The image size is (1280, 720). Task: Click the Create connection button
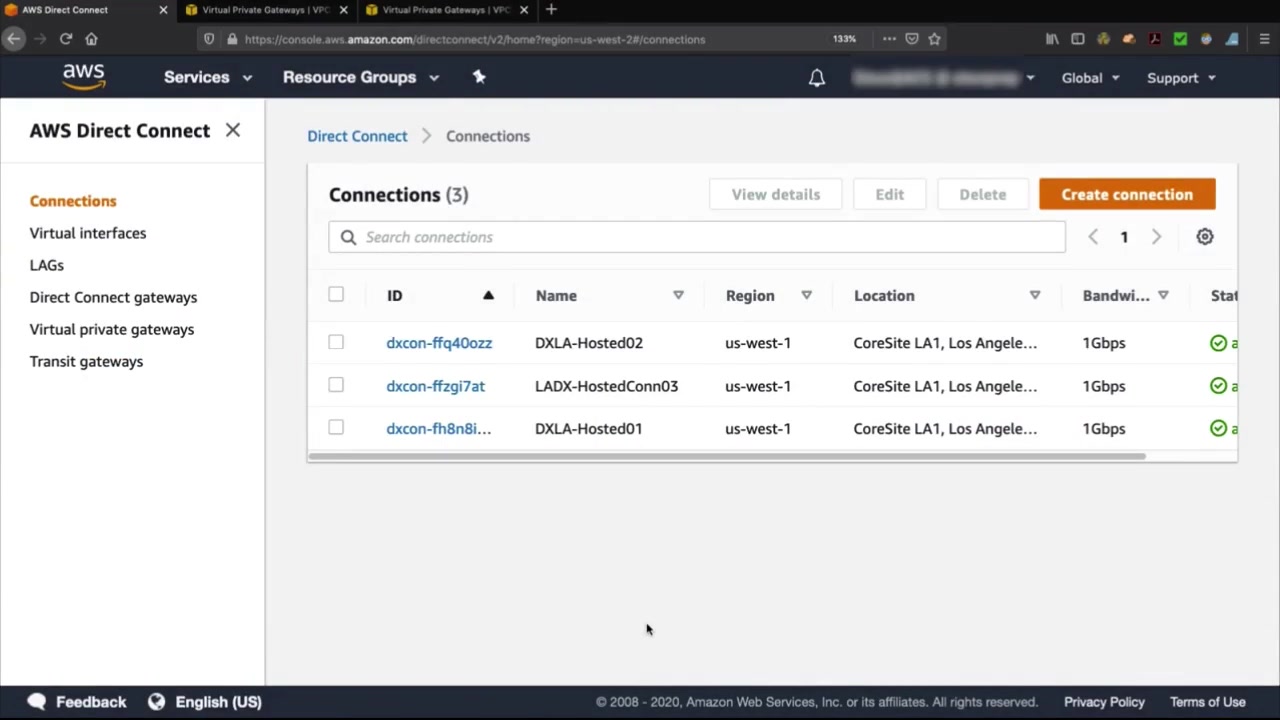click(x=1127, y=194)
